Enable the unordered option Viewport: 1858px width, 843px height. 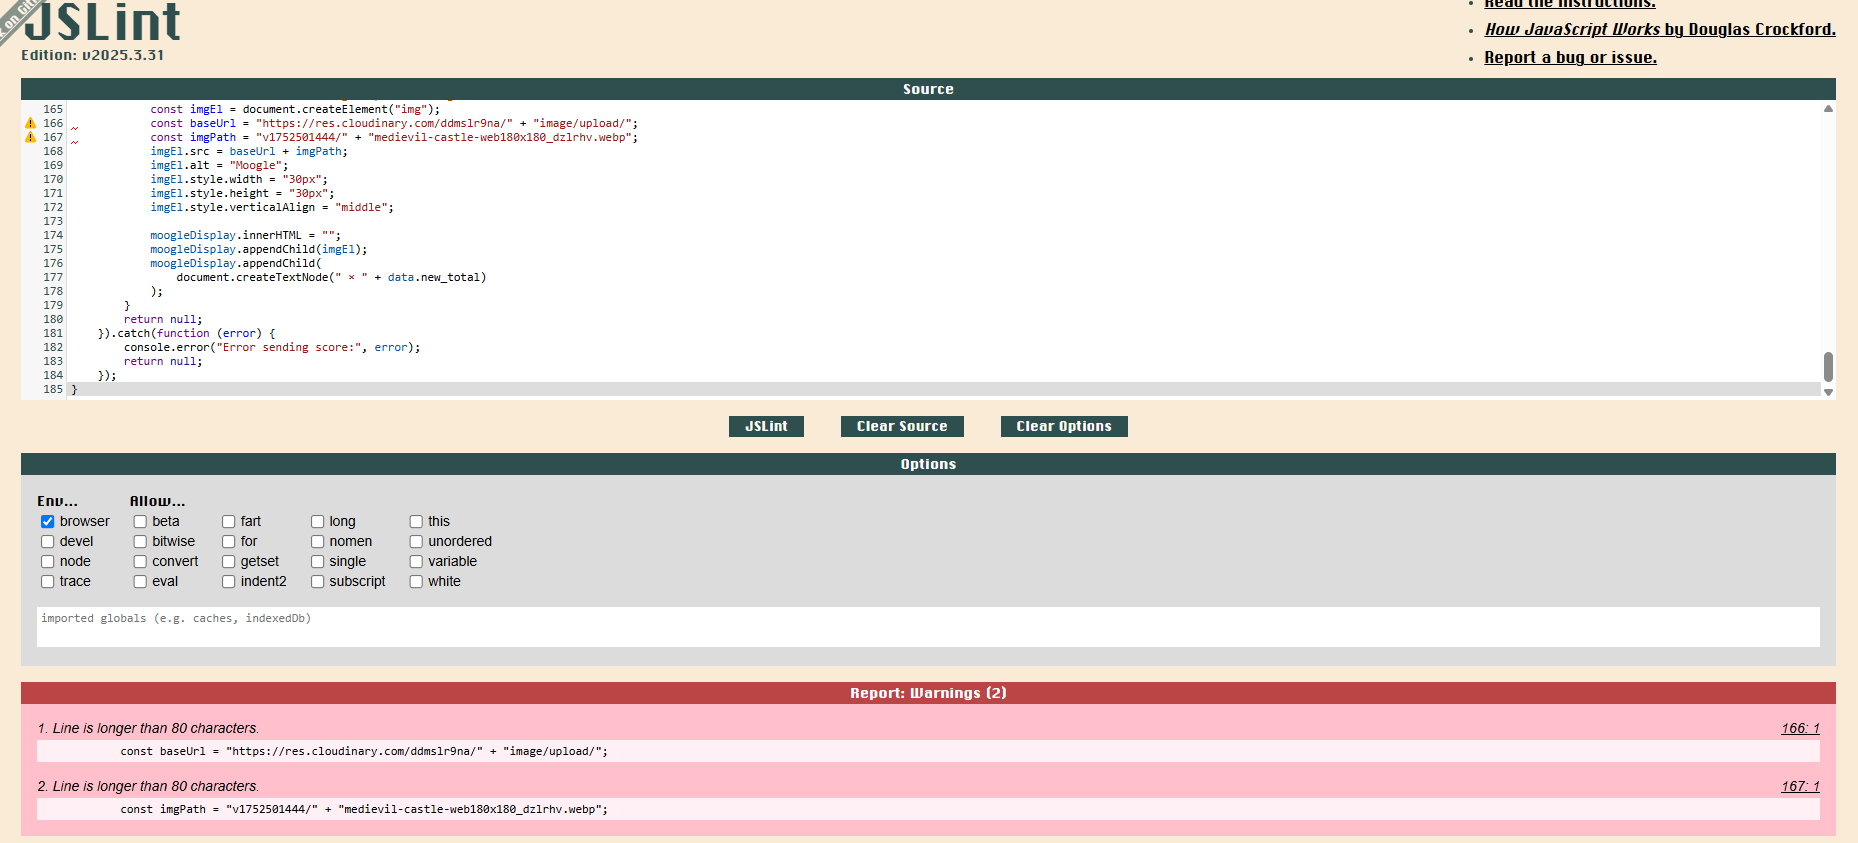[x=416, y=541]
